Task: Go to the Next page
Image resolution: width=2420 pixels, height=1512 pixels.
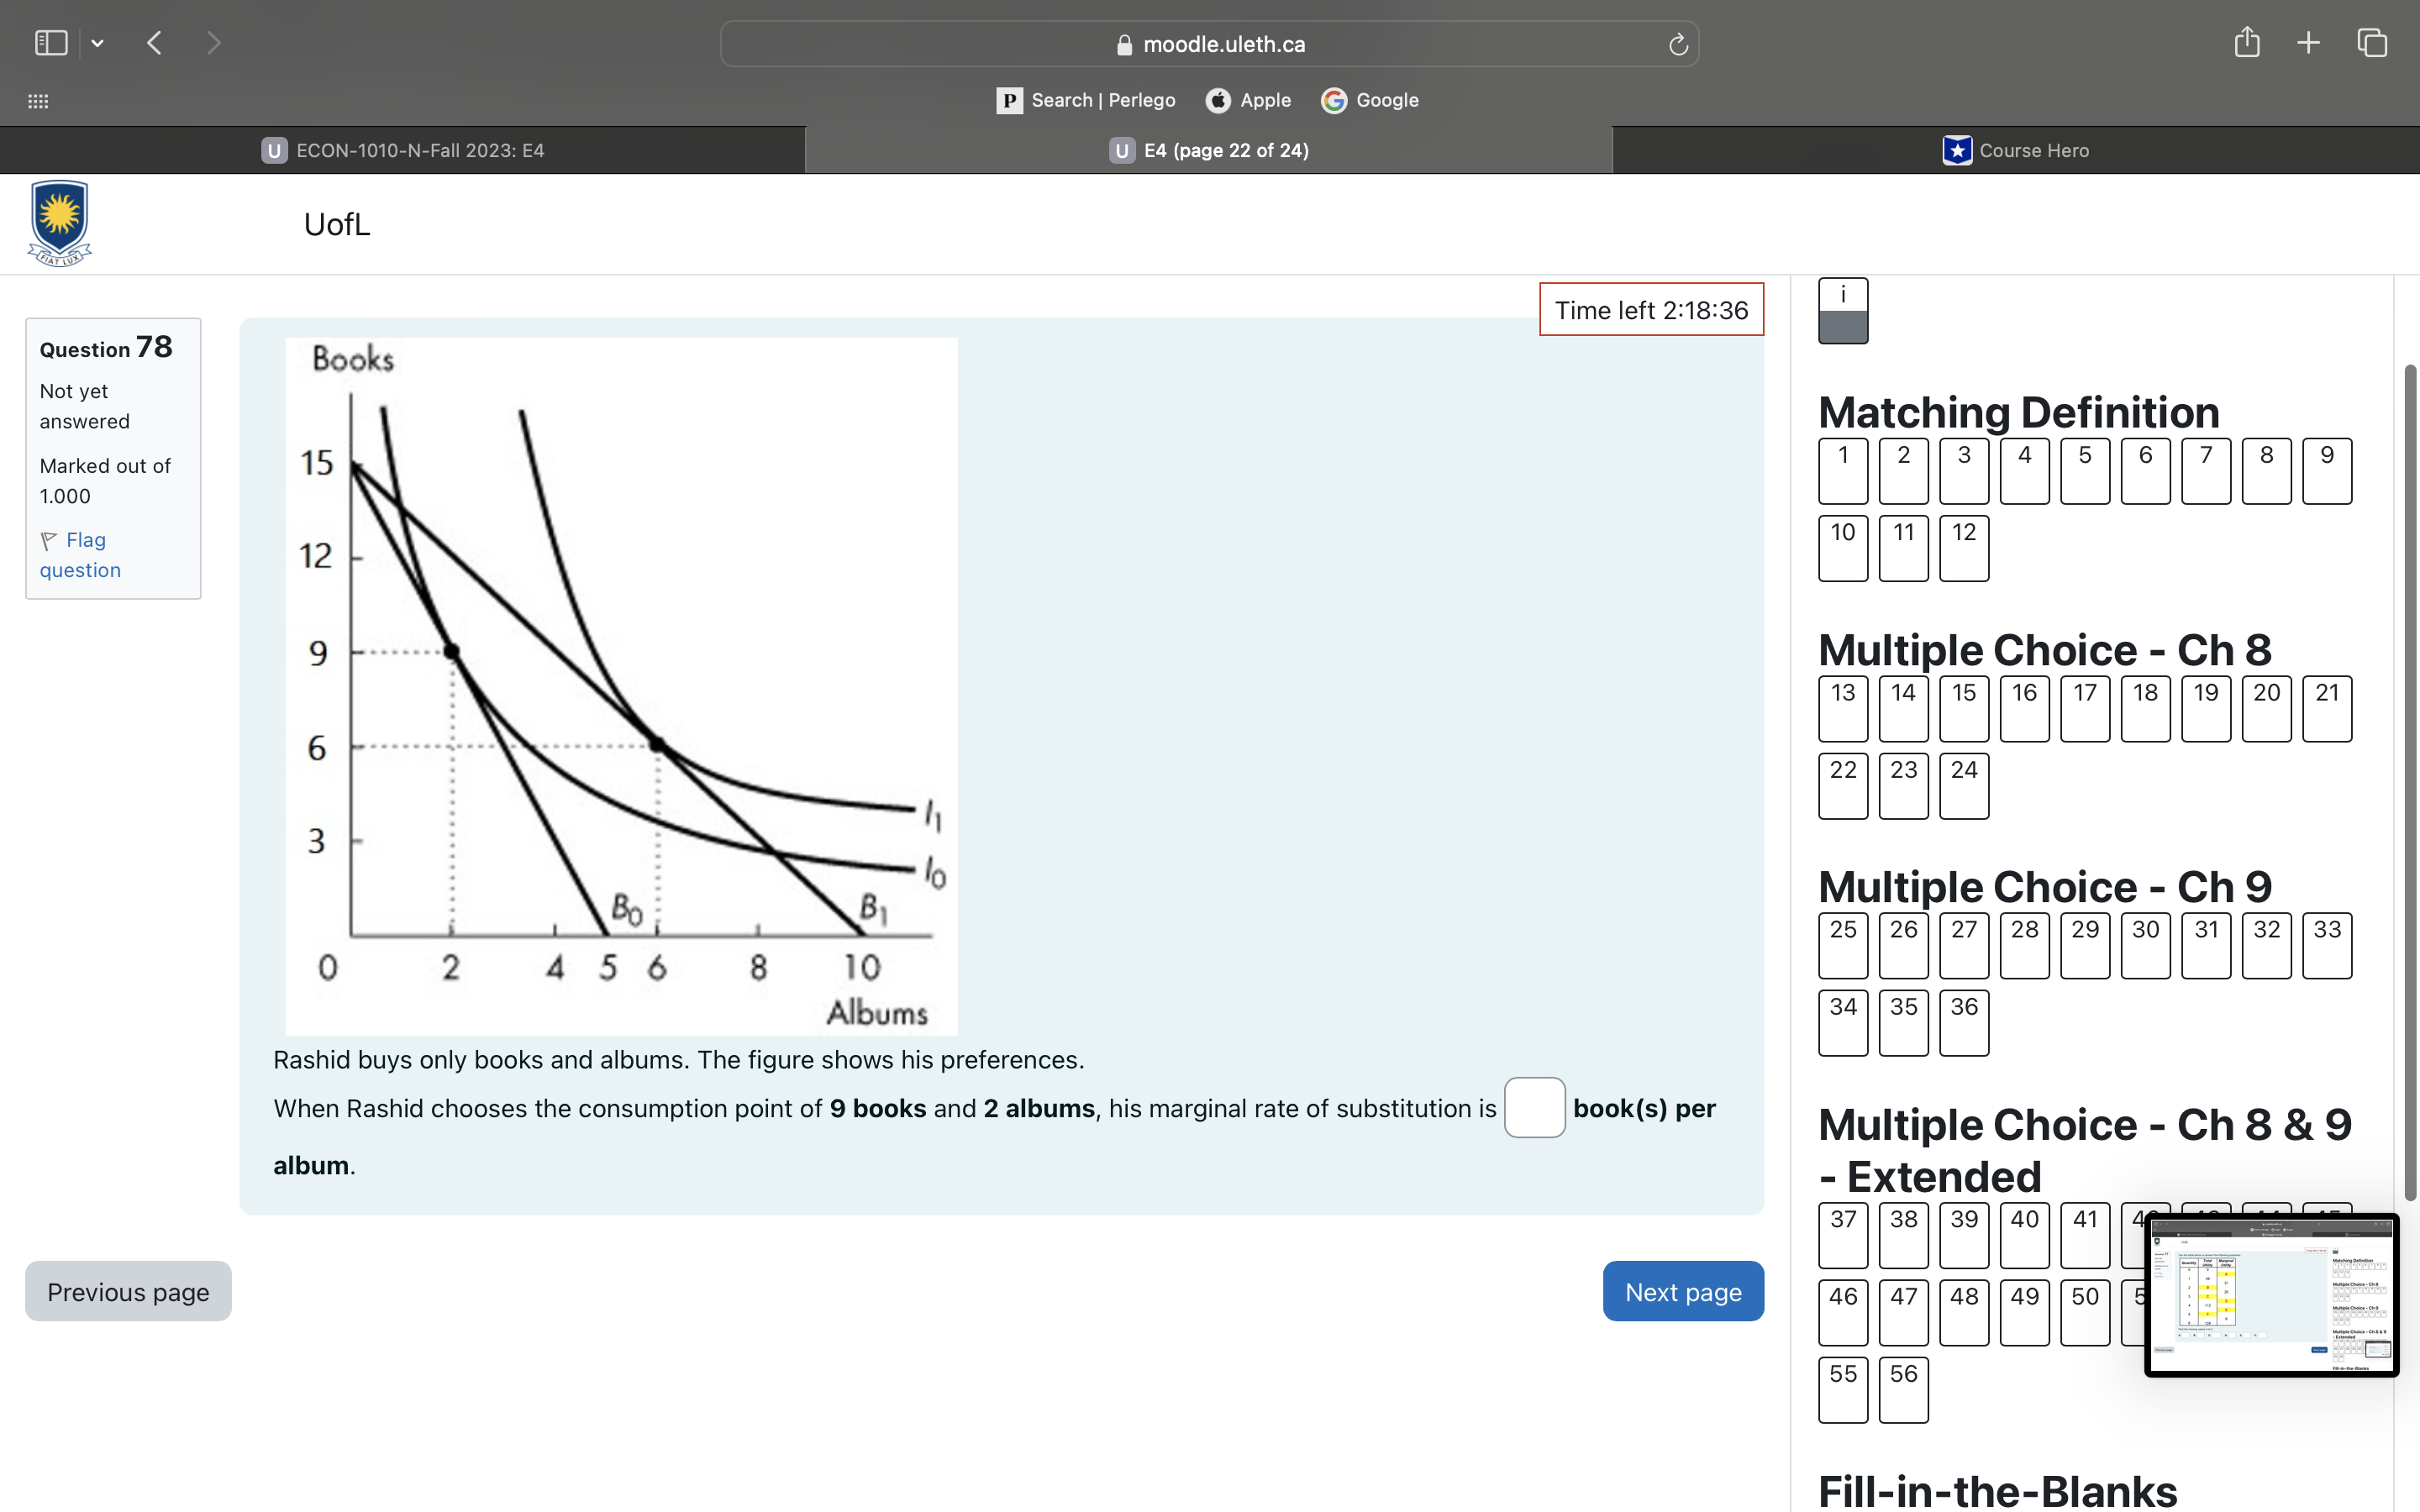Action: 1682,1291
